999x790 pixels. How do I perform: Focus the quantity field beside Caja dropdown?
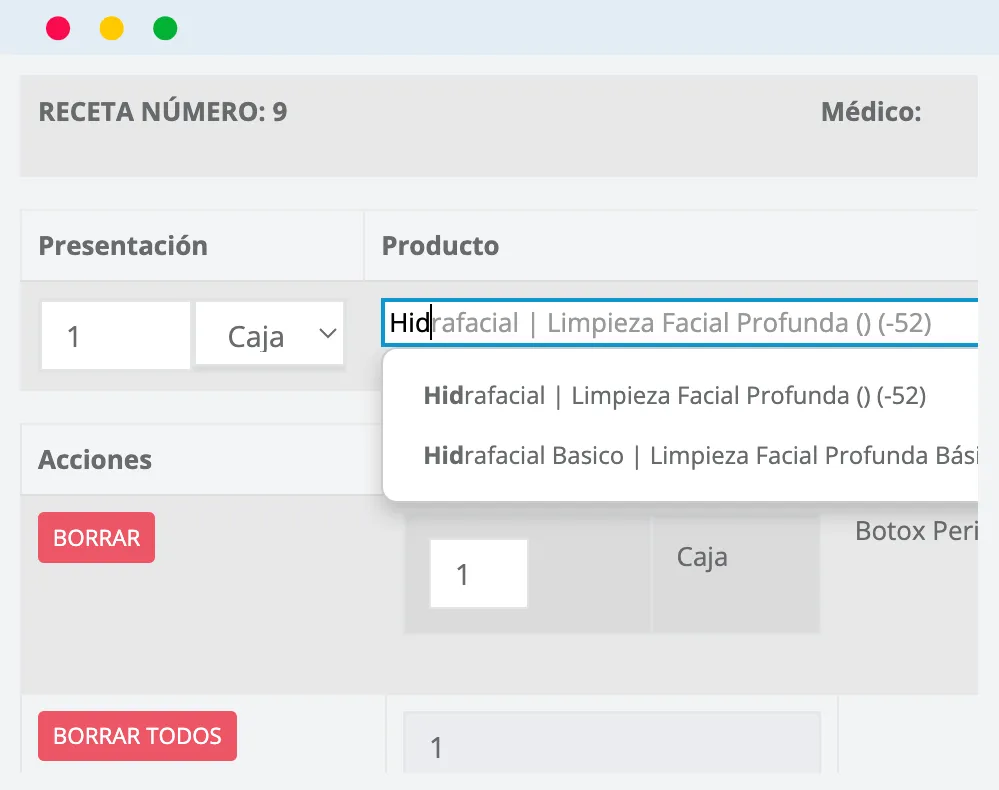(115, 335)
